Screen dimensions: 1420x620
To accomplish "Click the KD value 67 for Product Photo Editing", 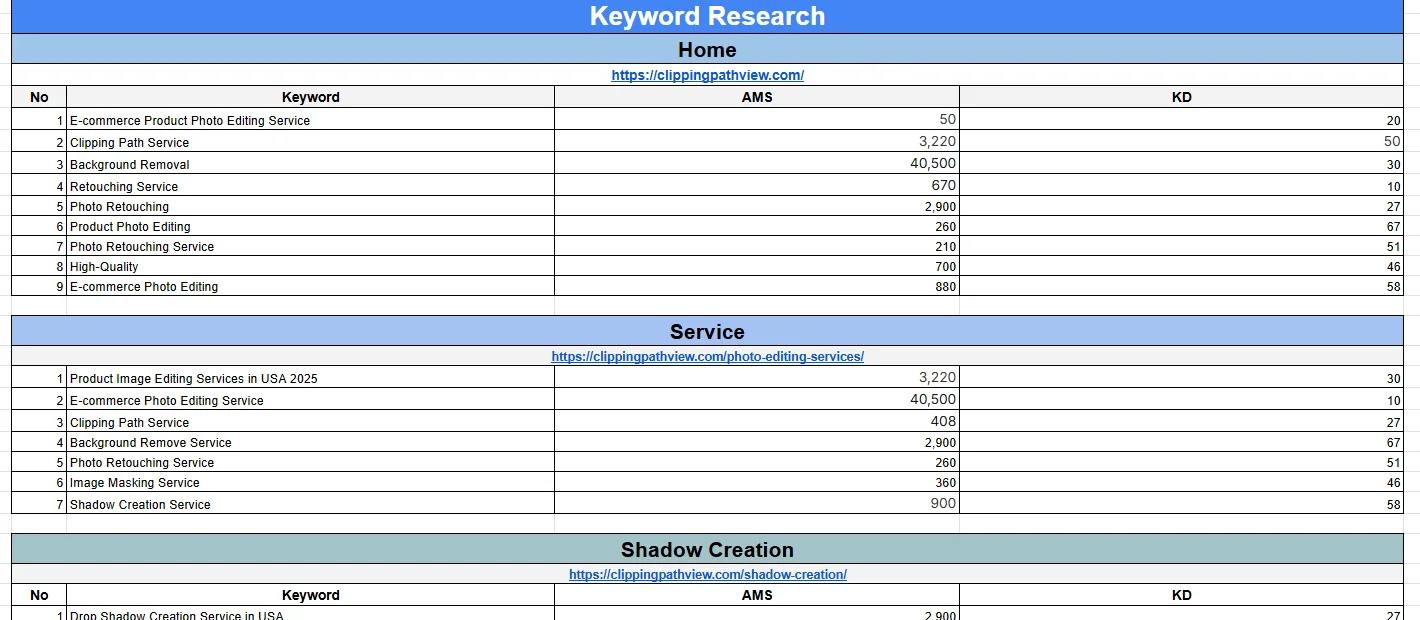I will [1180, 226].
